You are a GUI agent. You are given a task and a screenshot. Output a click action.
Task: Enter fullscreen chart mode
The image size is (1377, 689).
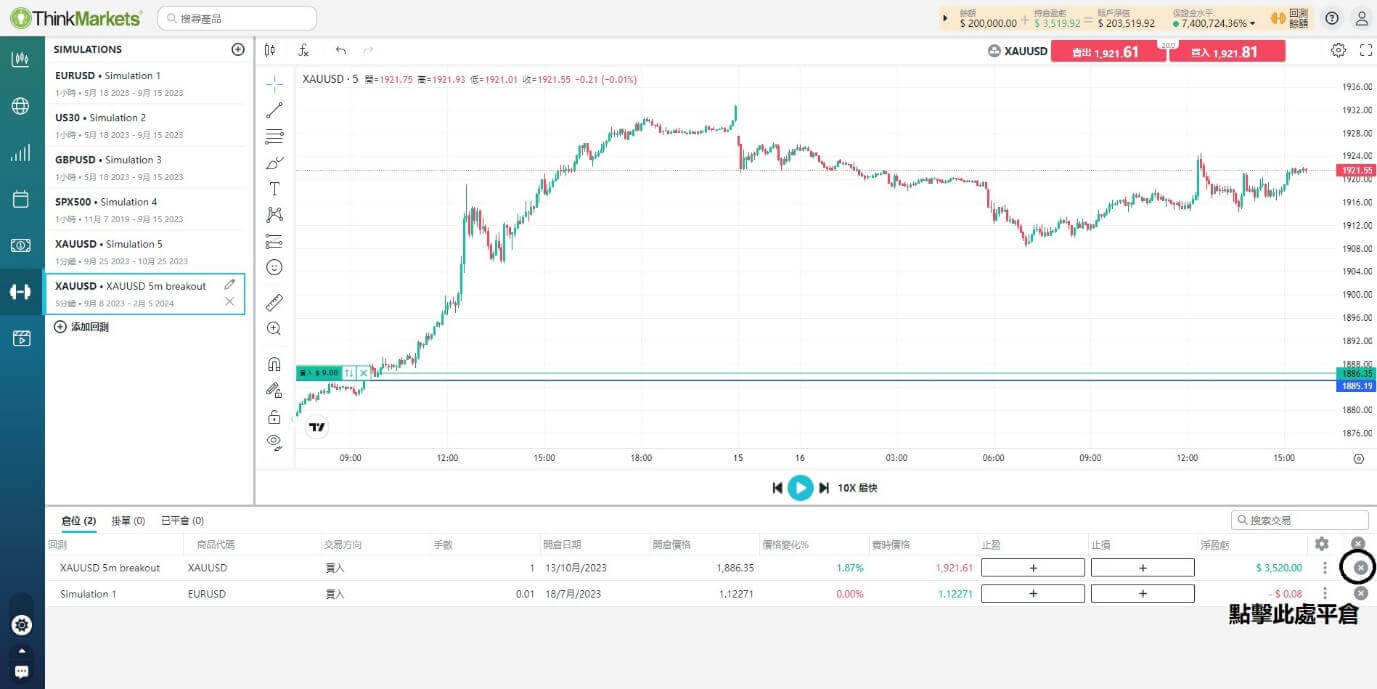click(x=1366, y=50)
